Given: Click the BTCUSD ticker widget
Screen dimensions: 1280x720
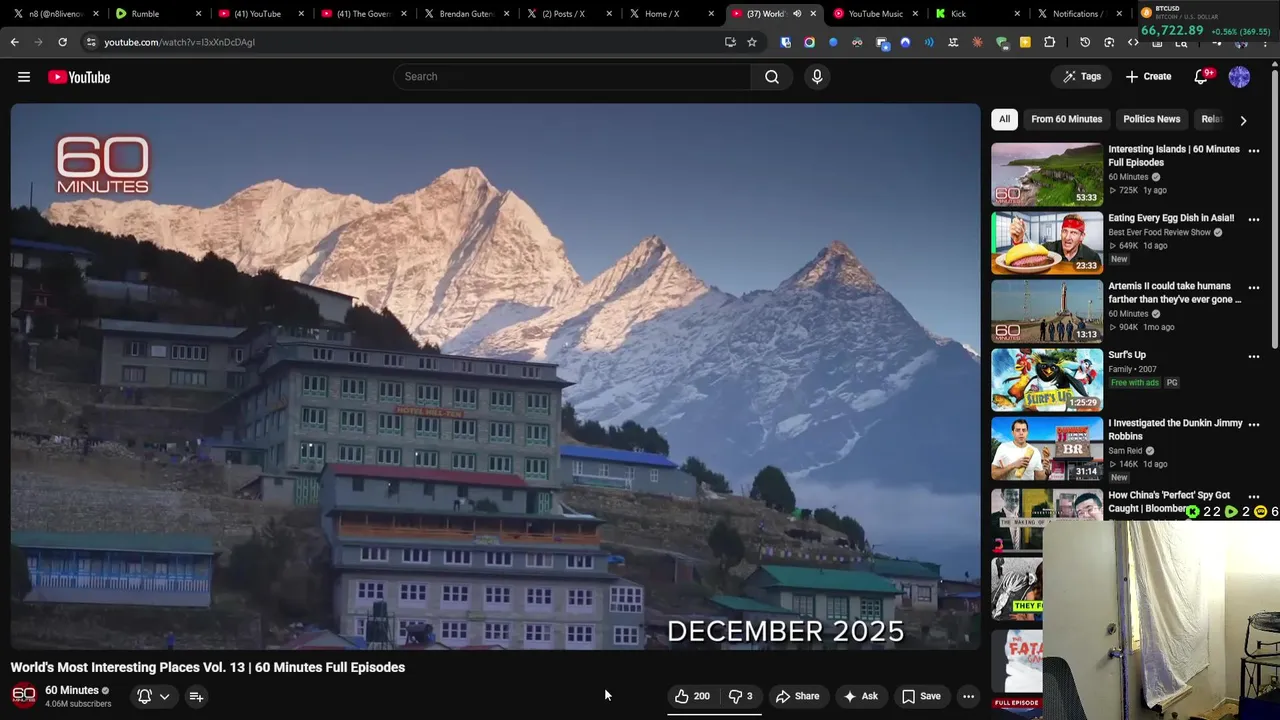Looking at the screenshot, I should 1207,20.
